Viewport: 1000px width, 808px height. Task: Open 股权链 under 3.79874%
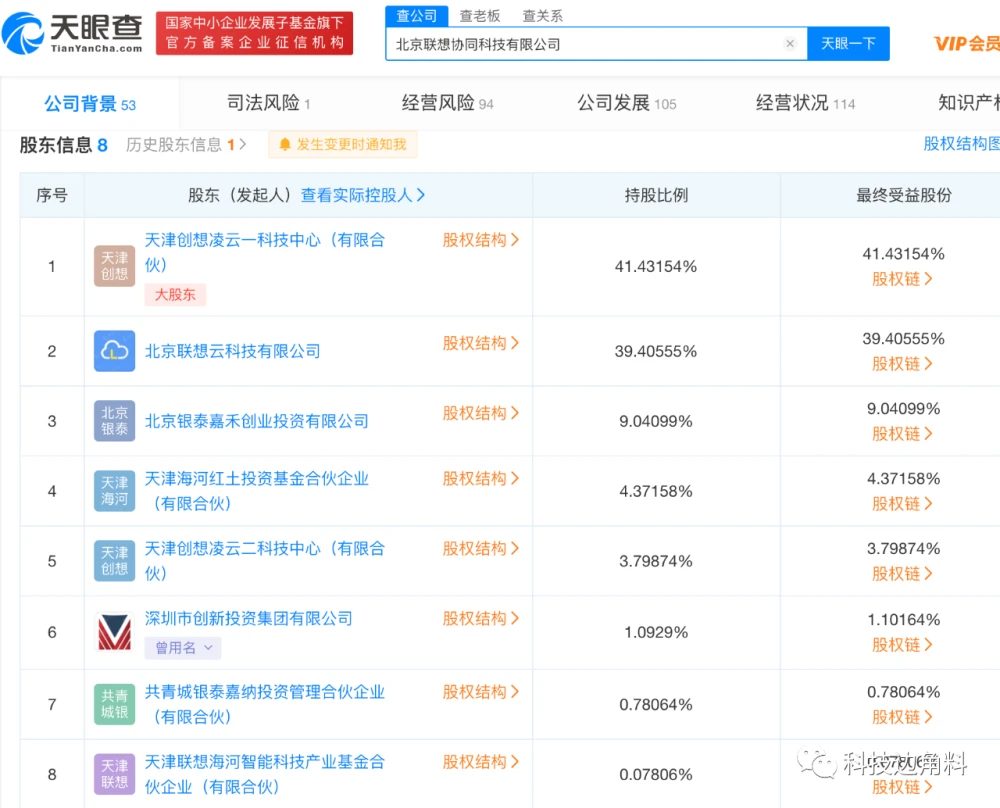902,574
